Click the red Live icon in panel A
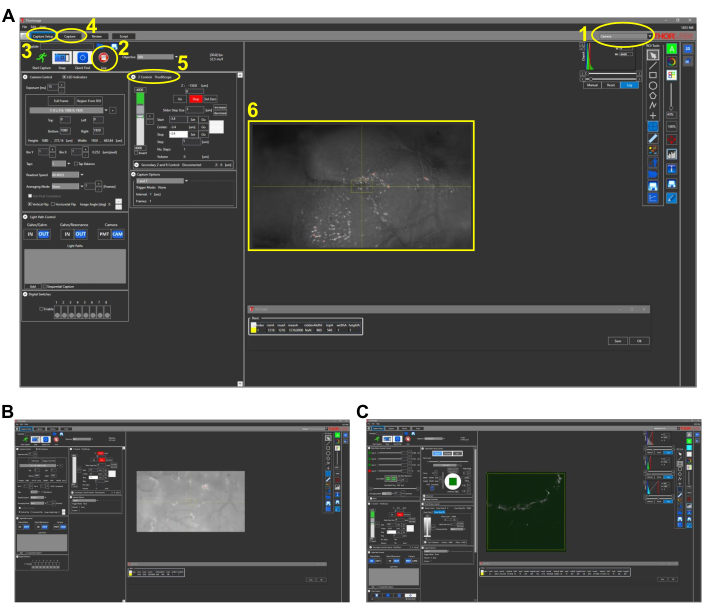The width and height of the screenshot is (704, 615). point(104,57)
